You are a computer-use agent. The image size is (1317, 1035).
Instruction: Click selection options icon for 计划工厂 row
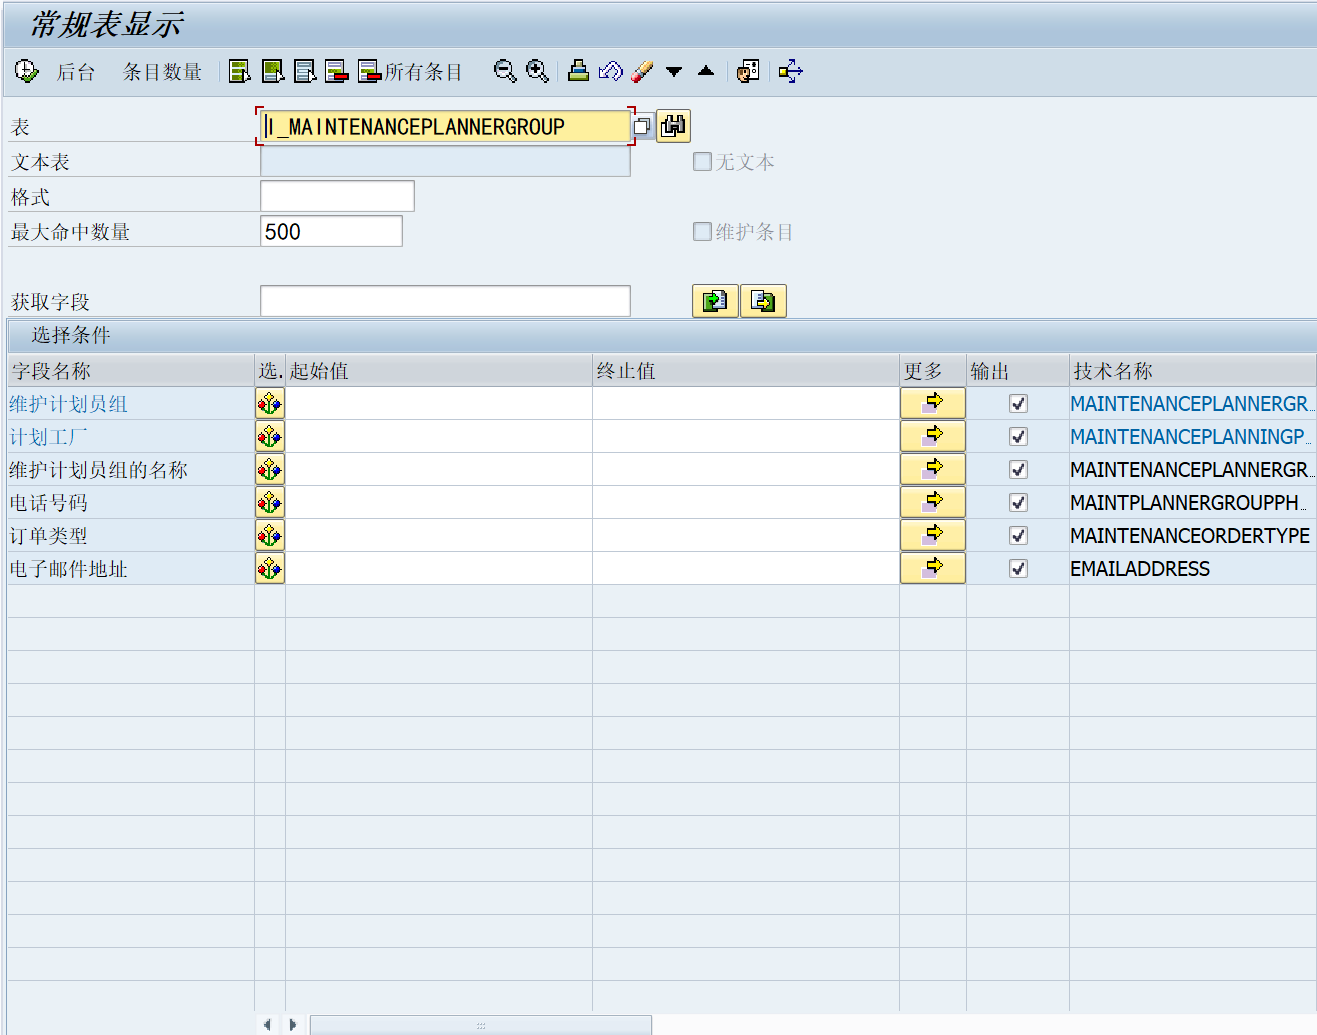click(x=269, y=437)
